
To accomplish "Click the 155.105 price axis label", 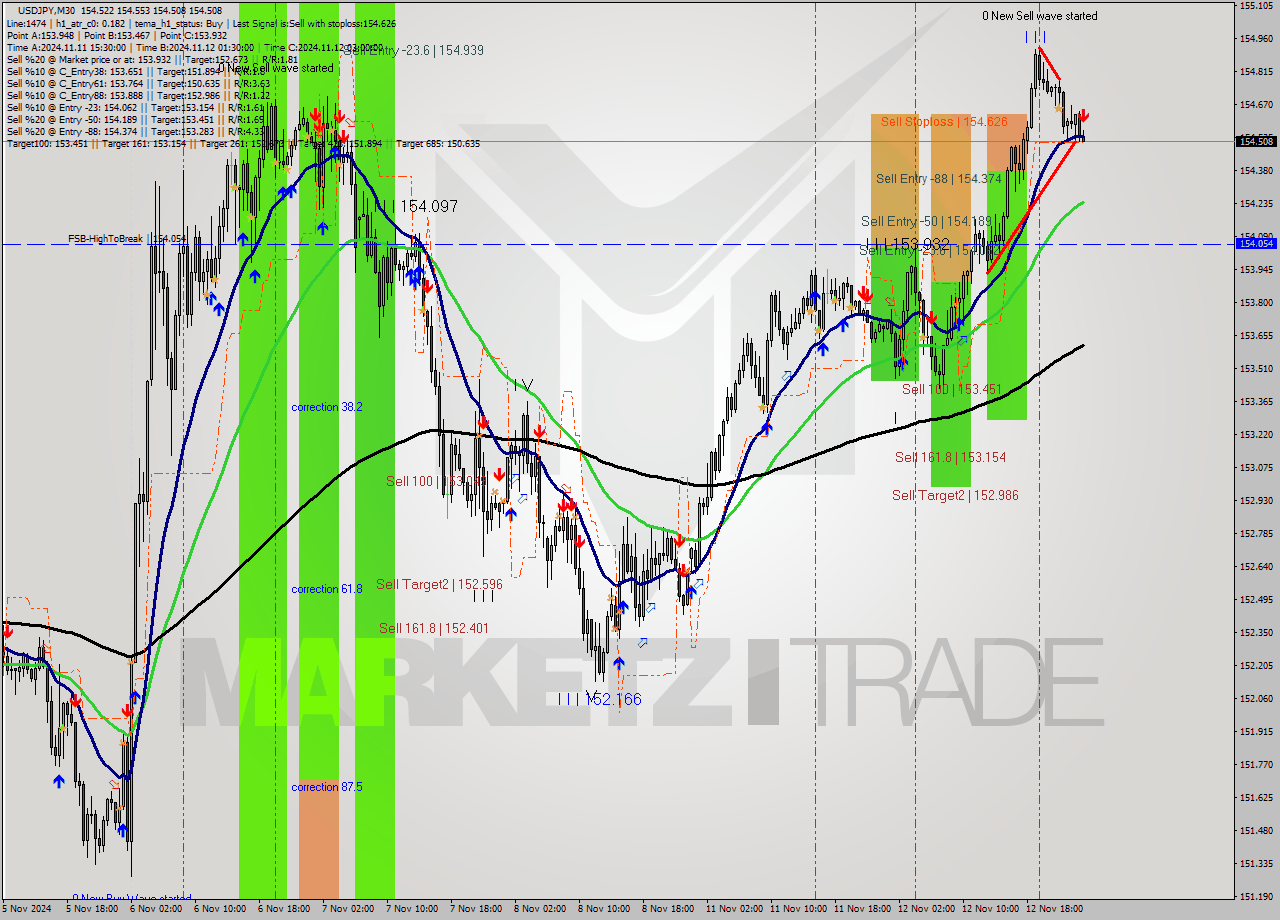I will pos(1256,6).
